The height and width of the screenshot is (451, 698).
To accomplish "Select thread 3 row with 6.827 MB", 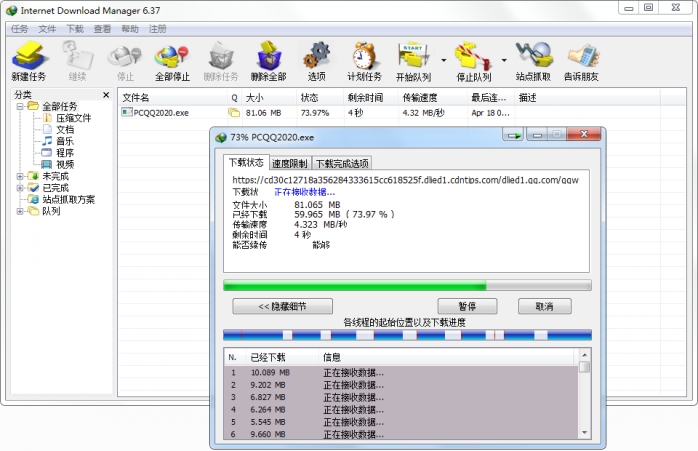I will [401, 397].
